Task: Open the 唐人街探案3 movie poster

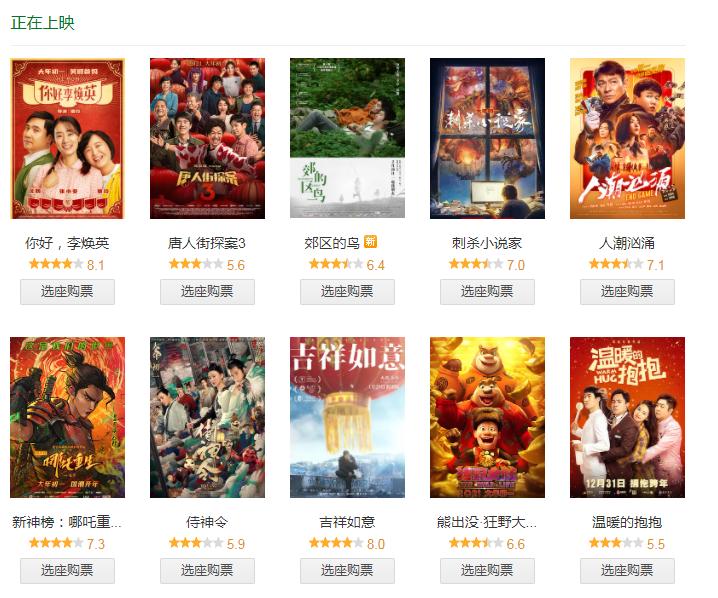Action: point(207,138)
